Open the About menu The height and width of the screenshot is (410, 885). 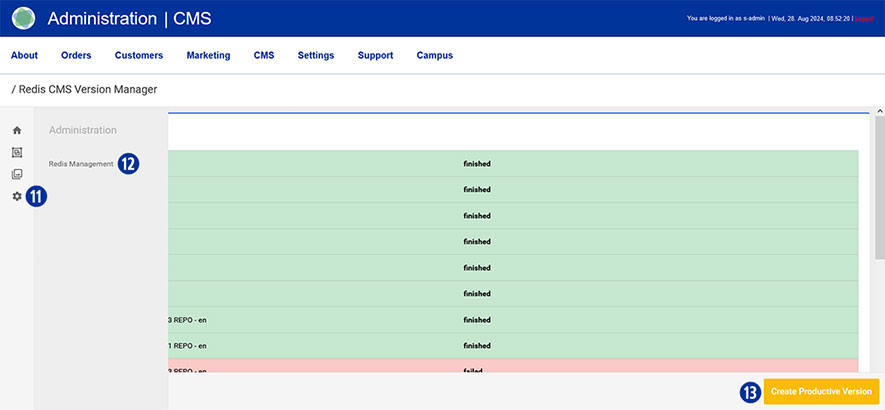click(24, 55)
